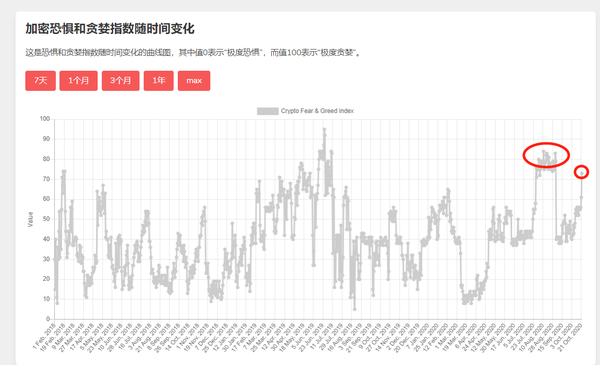Choose the 1年 range button
The image size is (600, 365).
point(158,81)
